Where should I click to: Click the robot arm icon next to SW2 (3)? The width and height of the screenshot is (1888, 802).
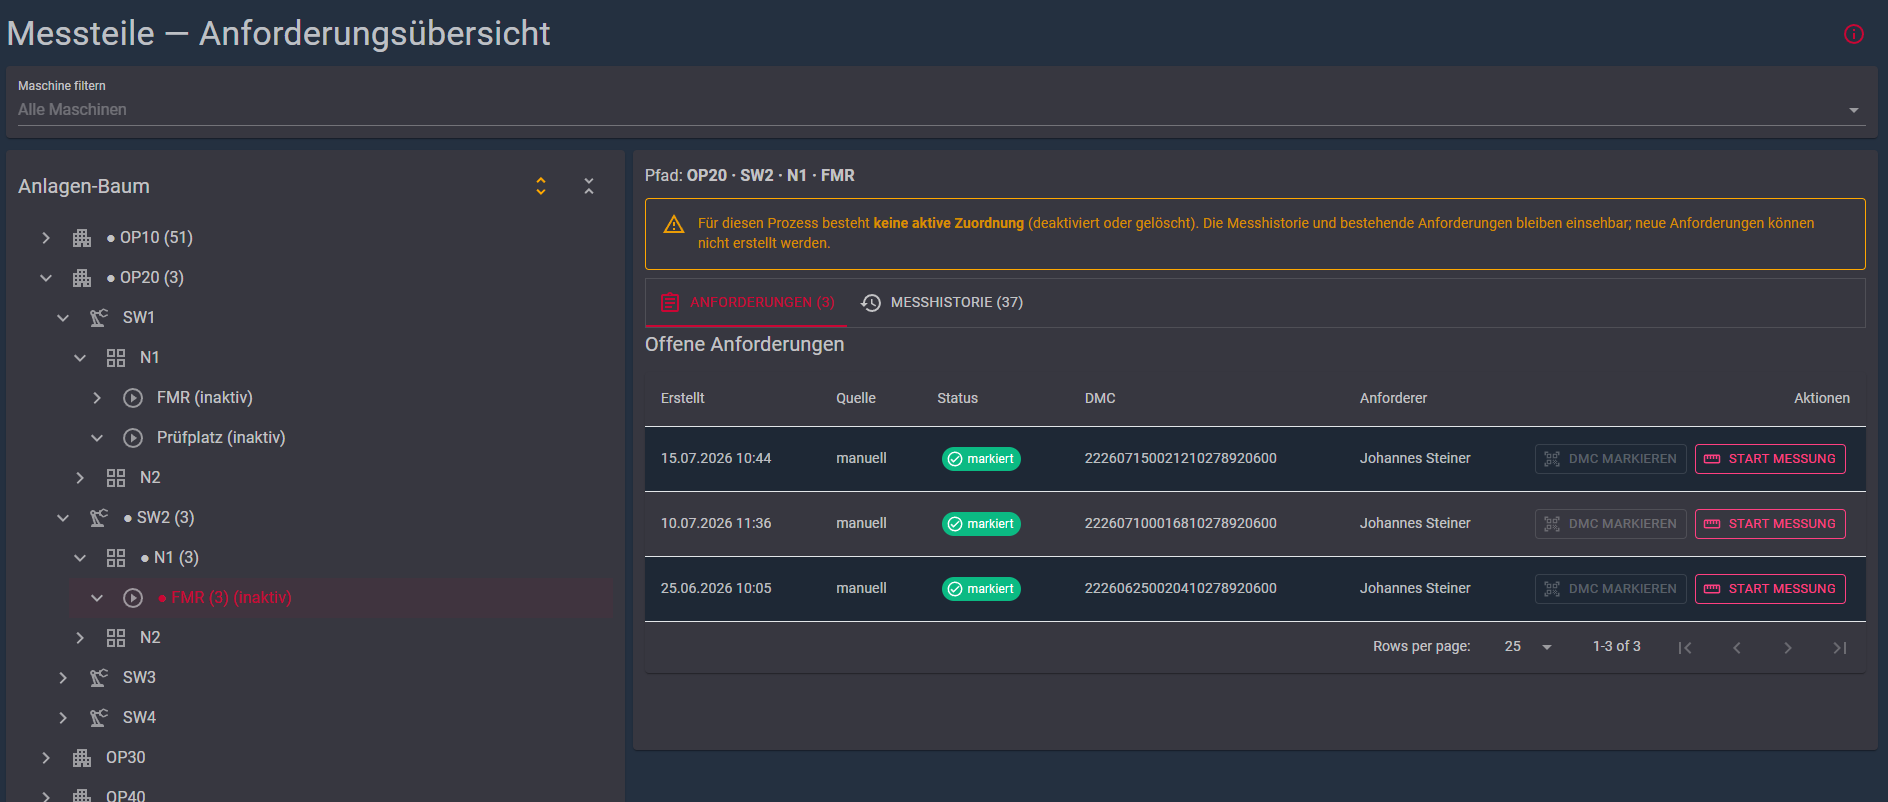point(99,518)
